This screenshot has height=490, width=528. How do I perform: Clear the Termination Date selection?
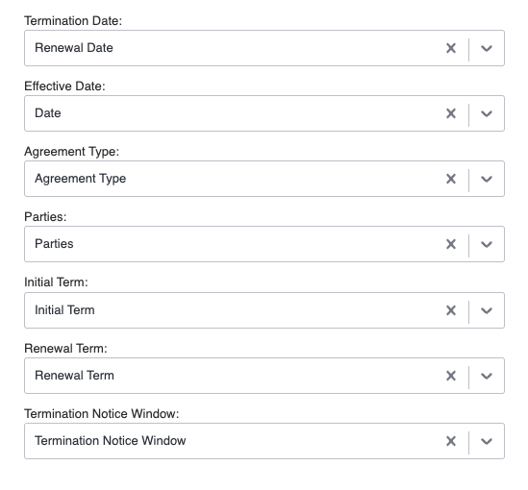[x=451, y=48]
